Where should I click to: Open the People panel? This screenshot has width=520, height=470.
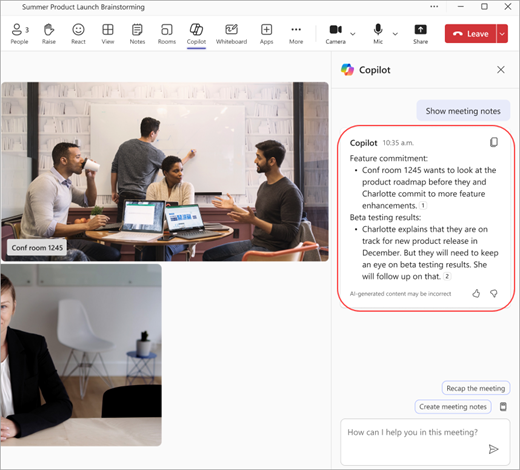(x=19, y=34)
